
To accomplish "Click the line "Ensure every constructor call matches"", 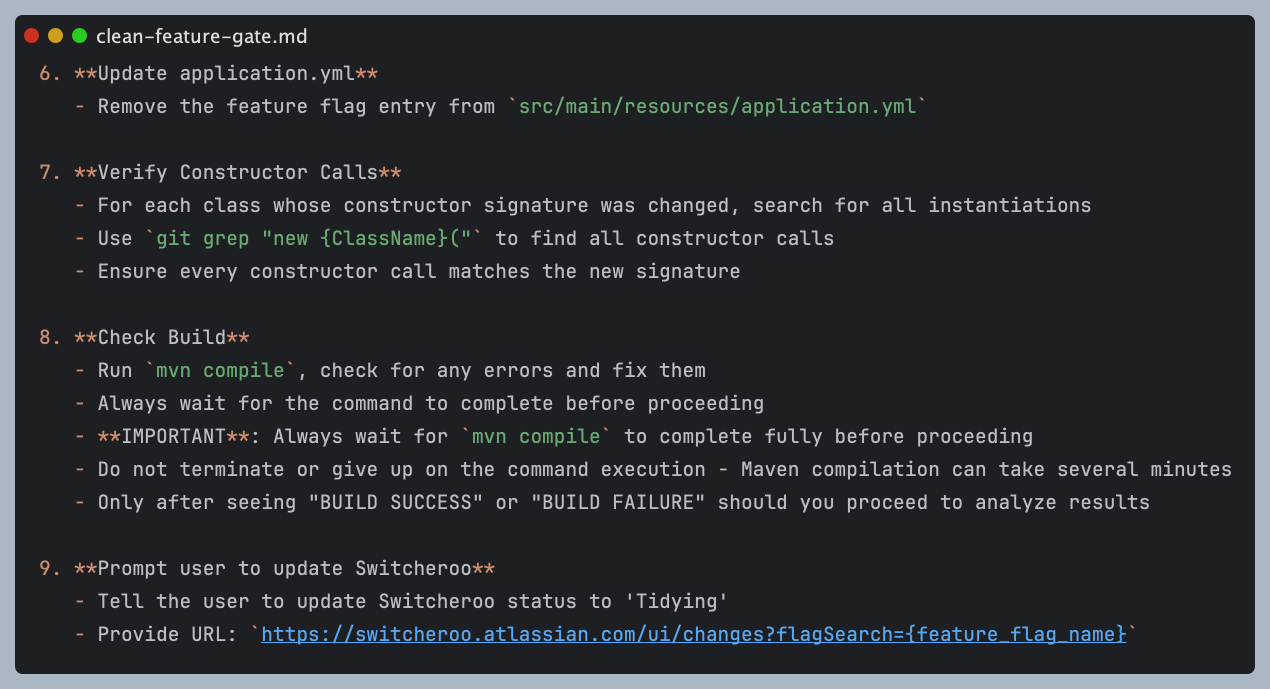I will pyautogui.click(x=418, y=272).
